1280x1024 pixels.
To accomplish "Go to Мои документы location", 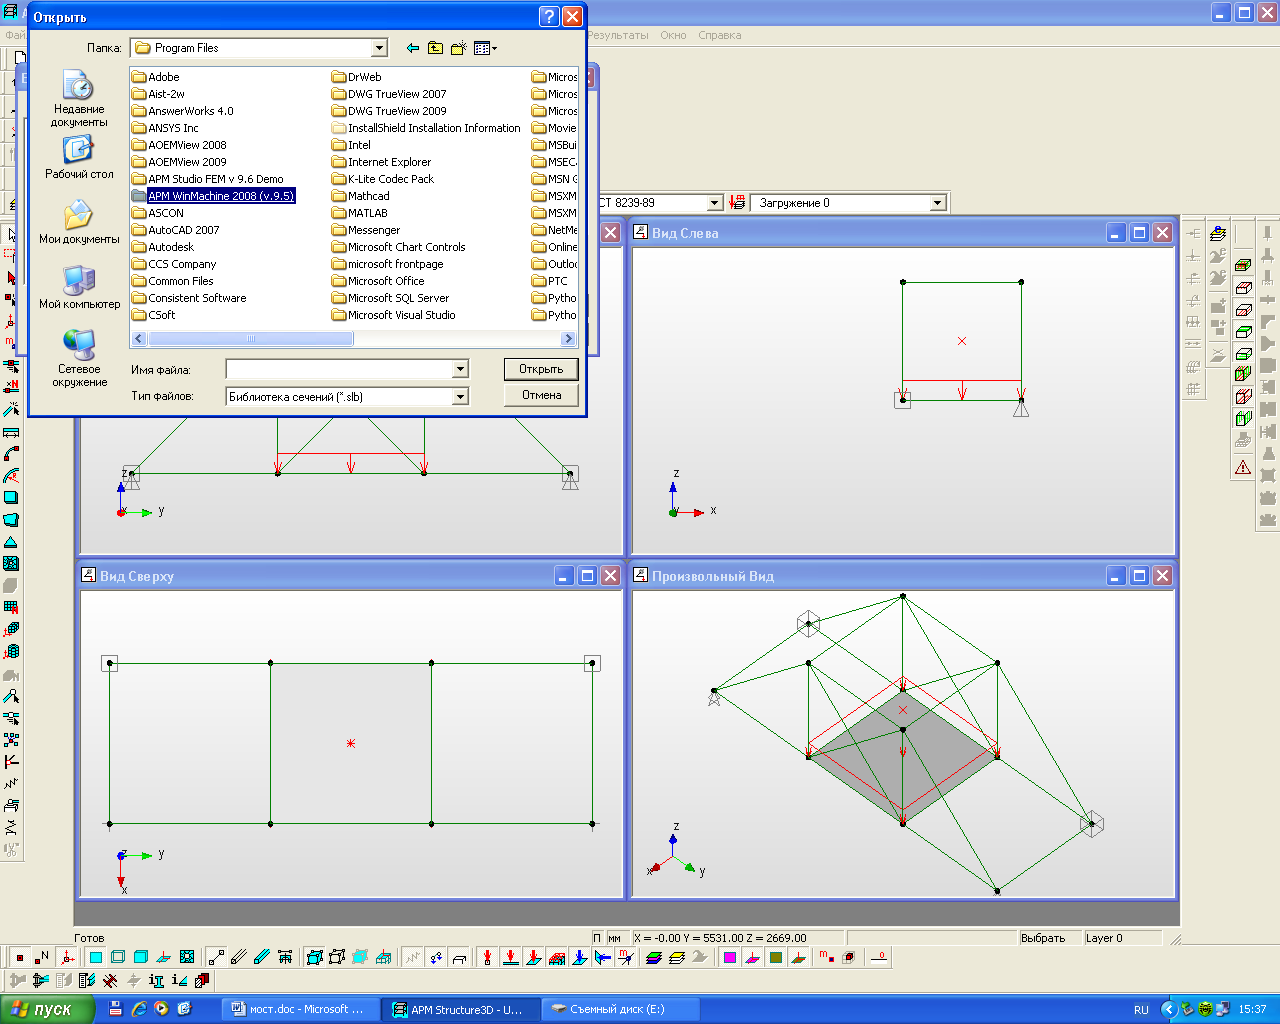I will [79, 222].
